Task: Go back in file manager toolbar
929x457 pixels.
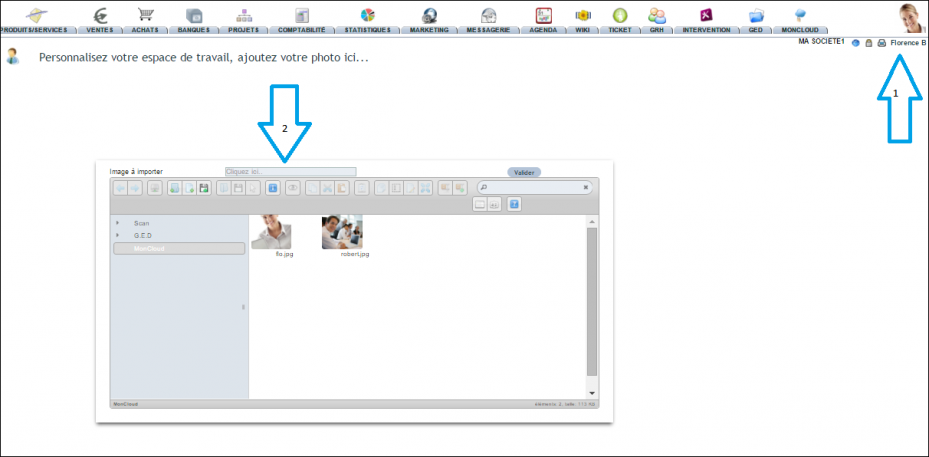Action: coord(120,188)
